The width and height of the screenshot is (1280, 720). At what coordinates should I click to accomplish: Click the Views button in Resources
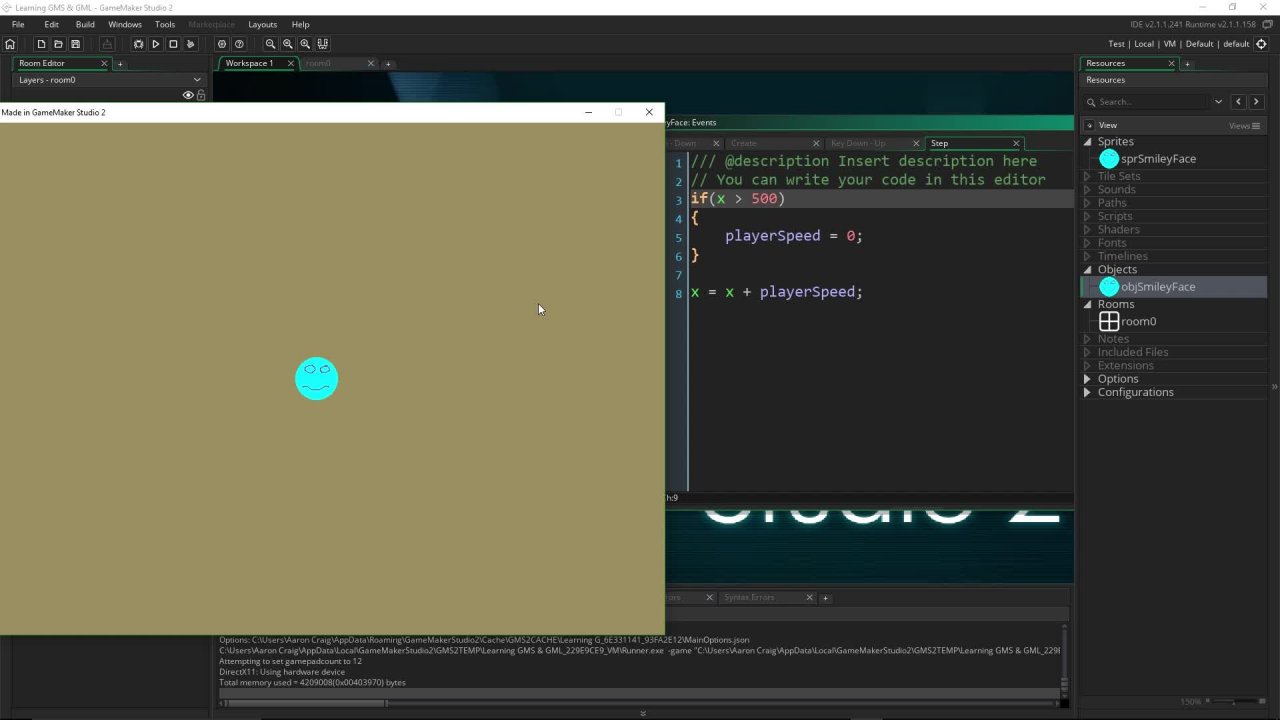click(1241, 126)
